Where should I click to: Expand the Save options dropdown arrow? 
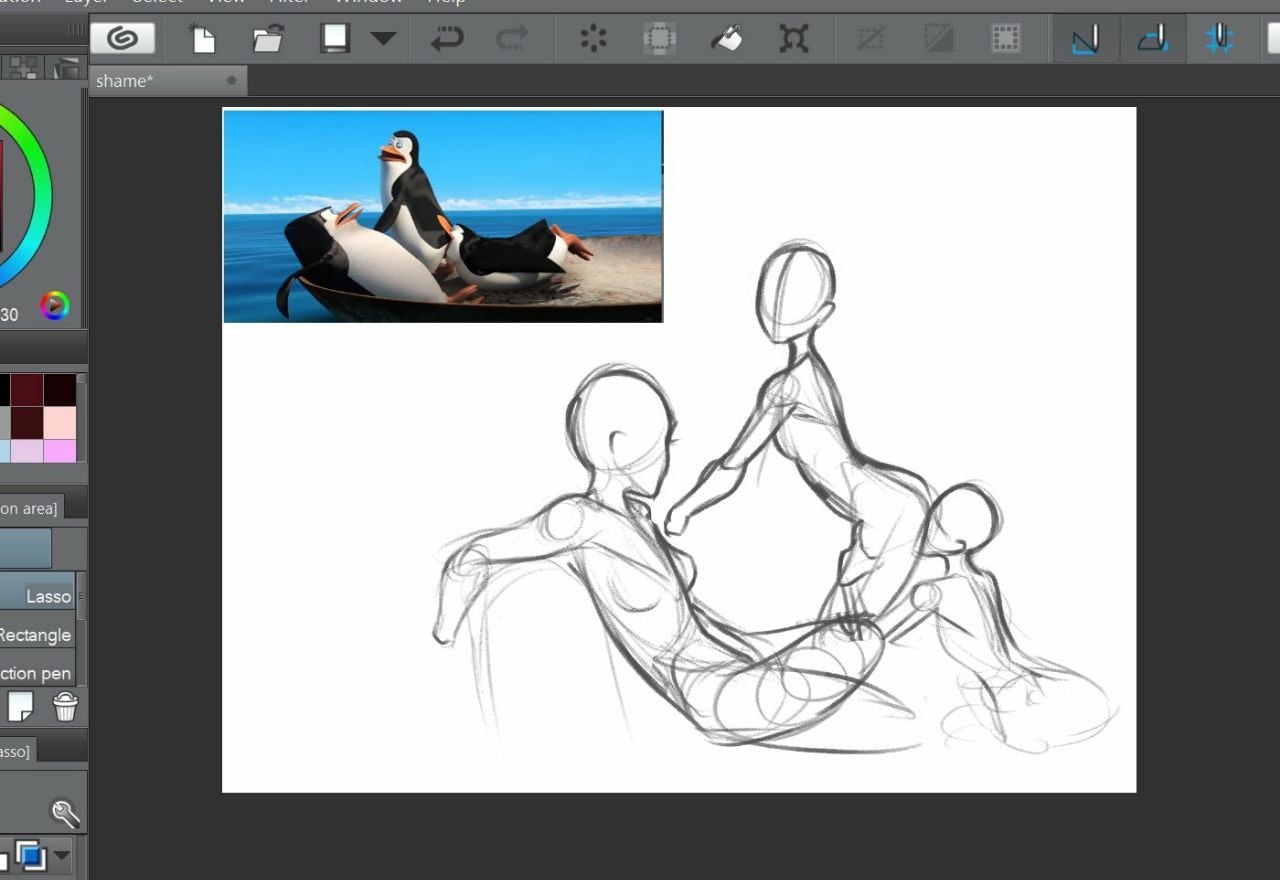(x=383, y=39)
